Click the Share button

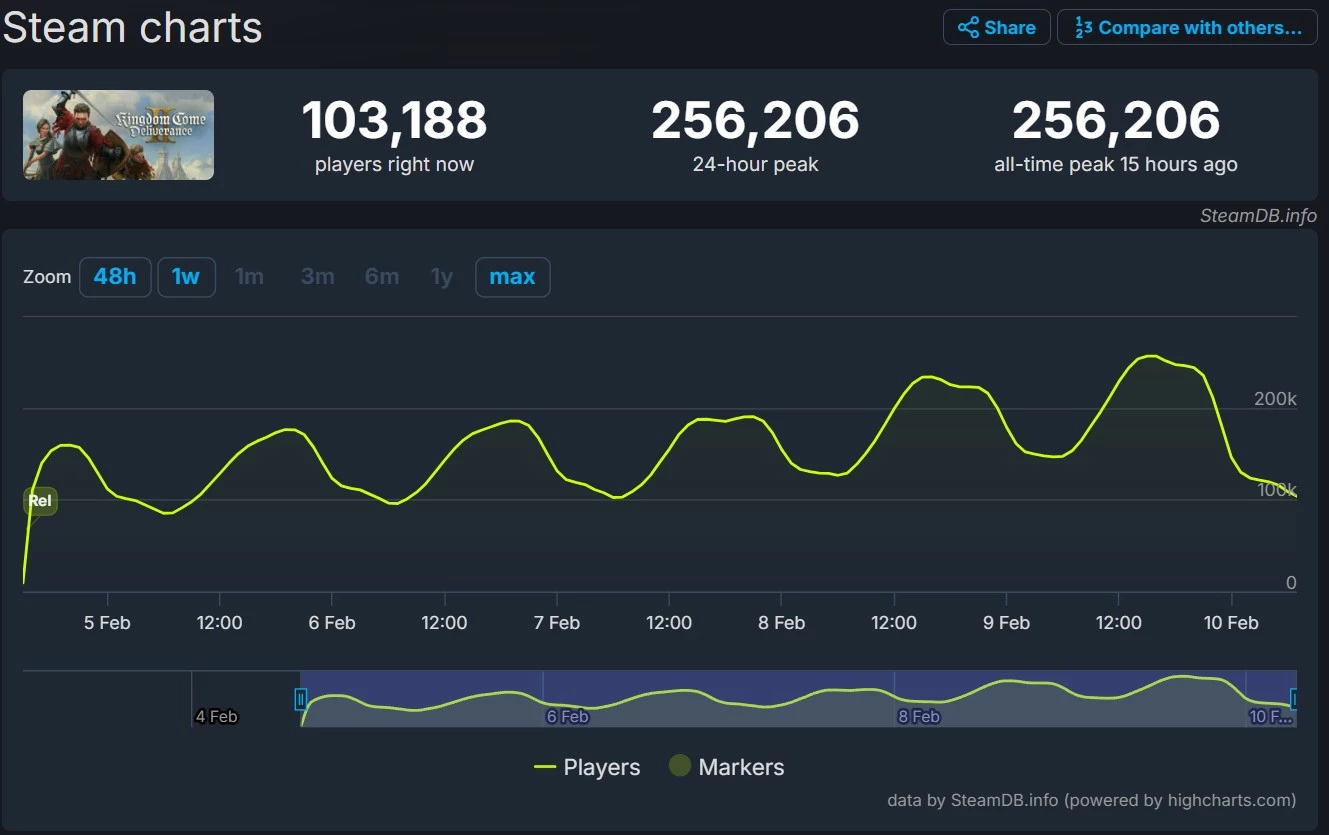996,27
